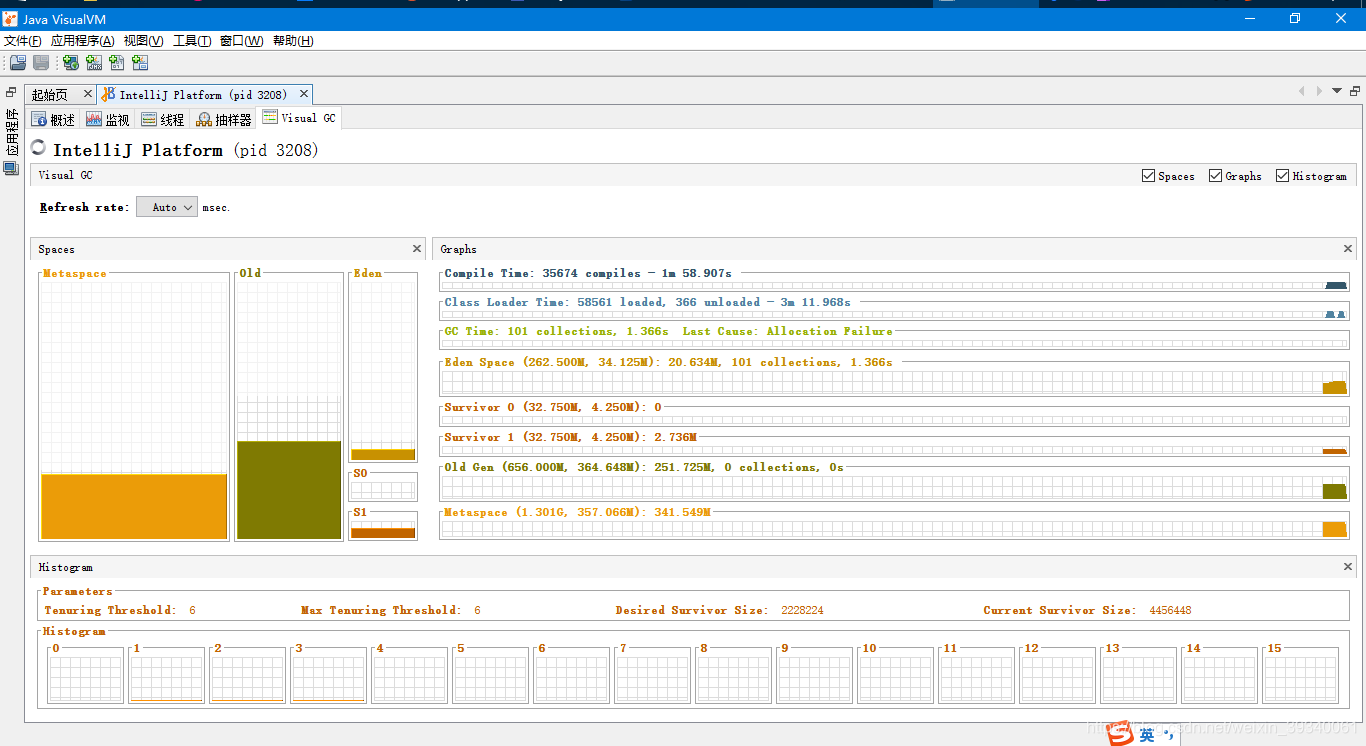Click the IME 英 language indicator
1366x746 pixels.
pyautogui.click(x=1147, y=735)
